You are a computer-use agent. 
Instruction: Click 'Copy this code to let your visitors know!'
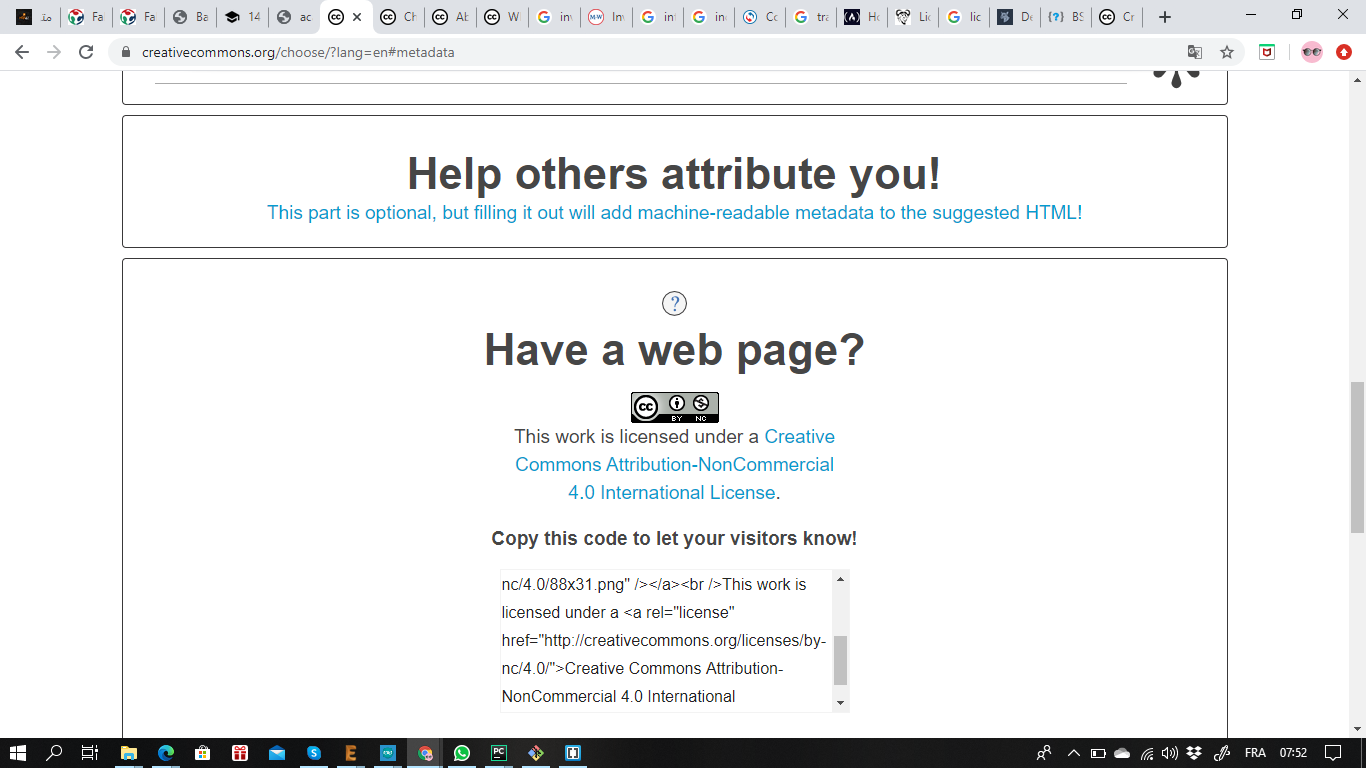point(674,539)
